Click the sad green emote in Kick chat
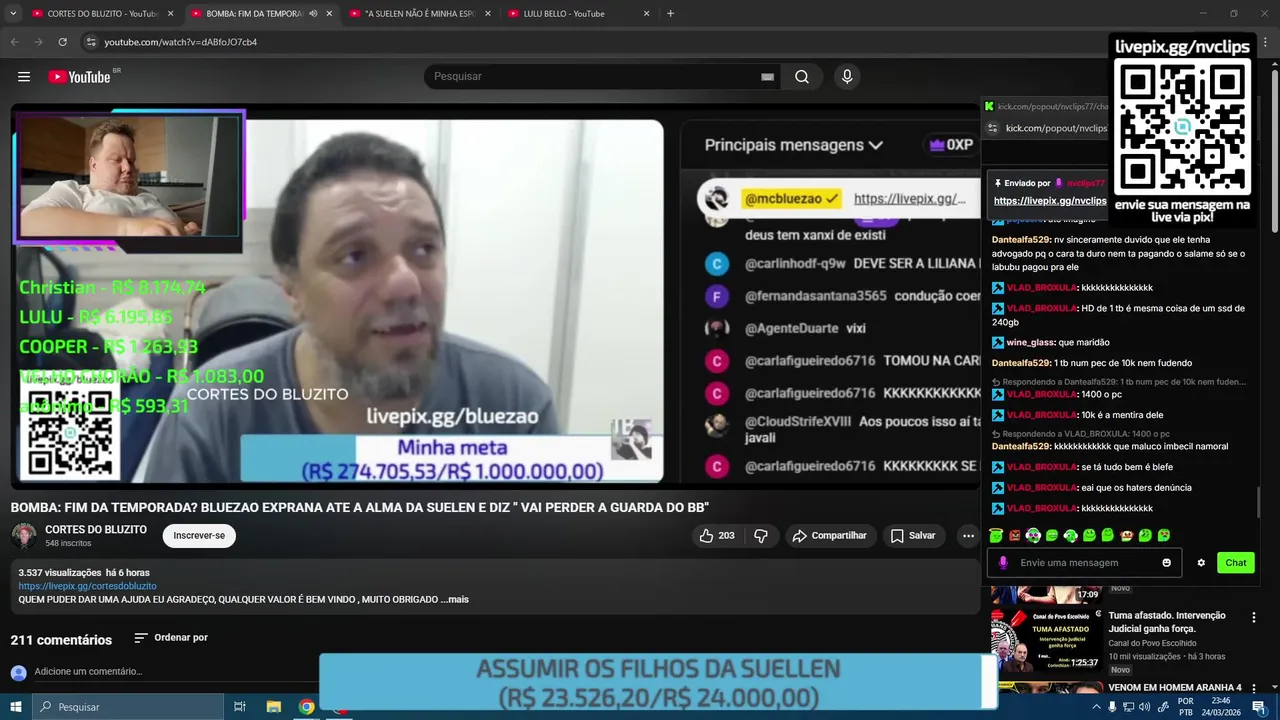1280x720 pixels. (x=1164, y=535)
